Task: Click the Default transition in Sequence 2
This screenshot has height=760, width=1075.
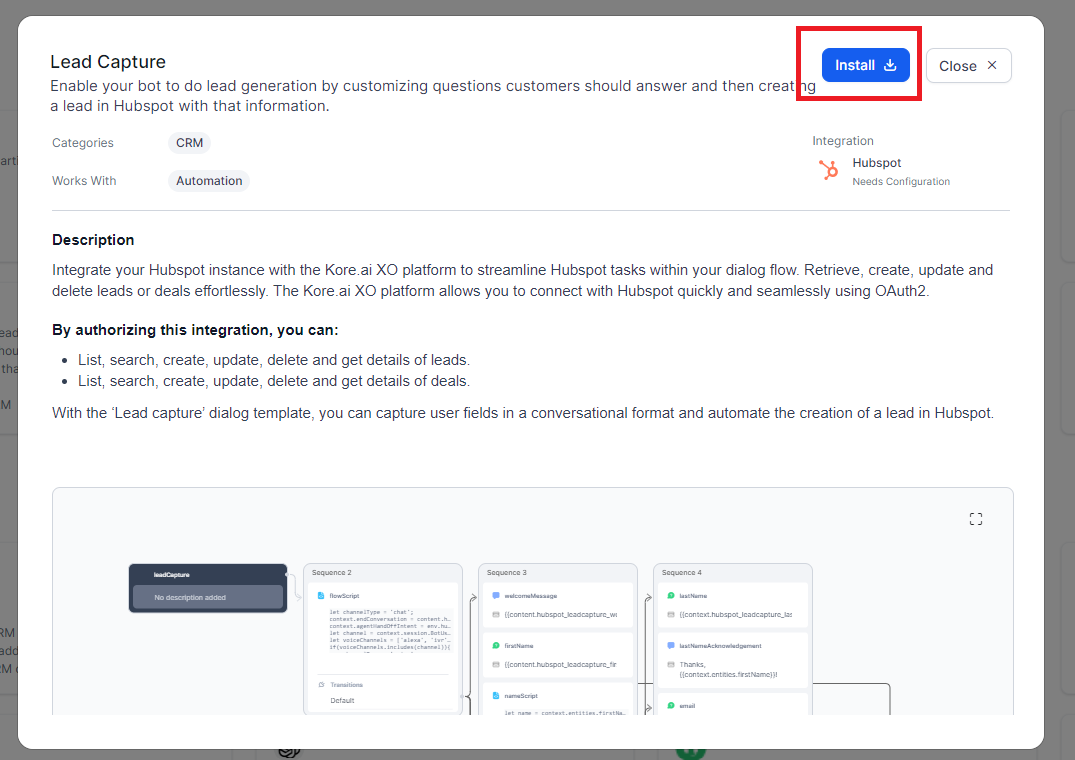Action: [x=342, y=700]
